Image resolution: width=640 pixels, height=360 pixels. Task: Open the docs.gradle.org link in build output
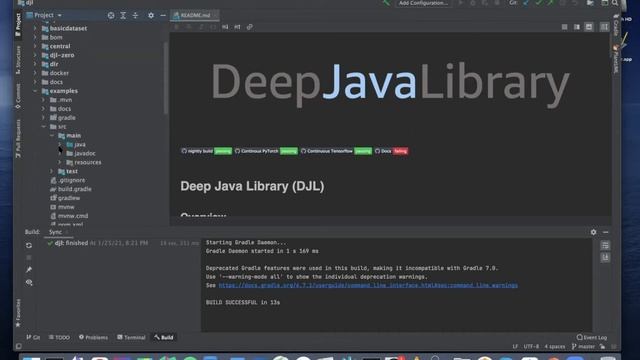click(368, 285)
